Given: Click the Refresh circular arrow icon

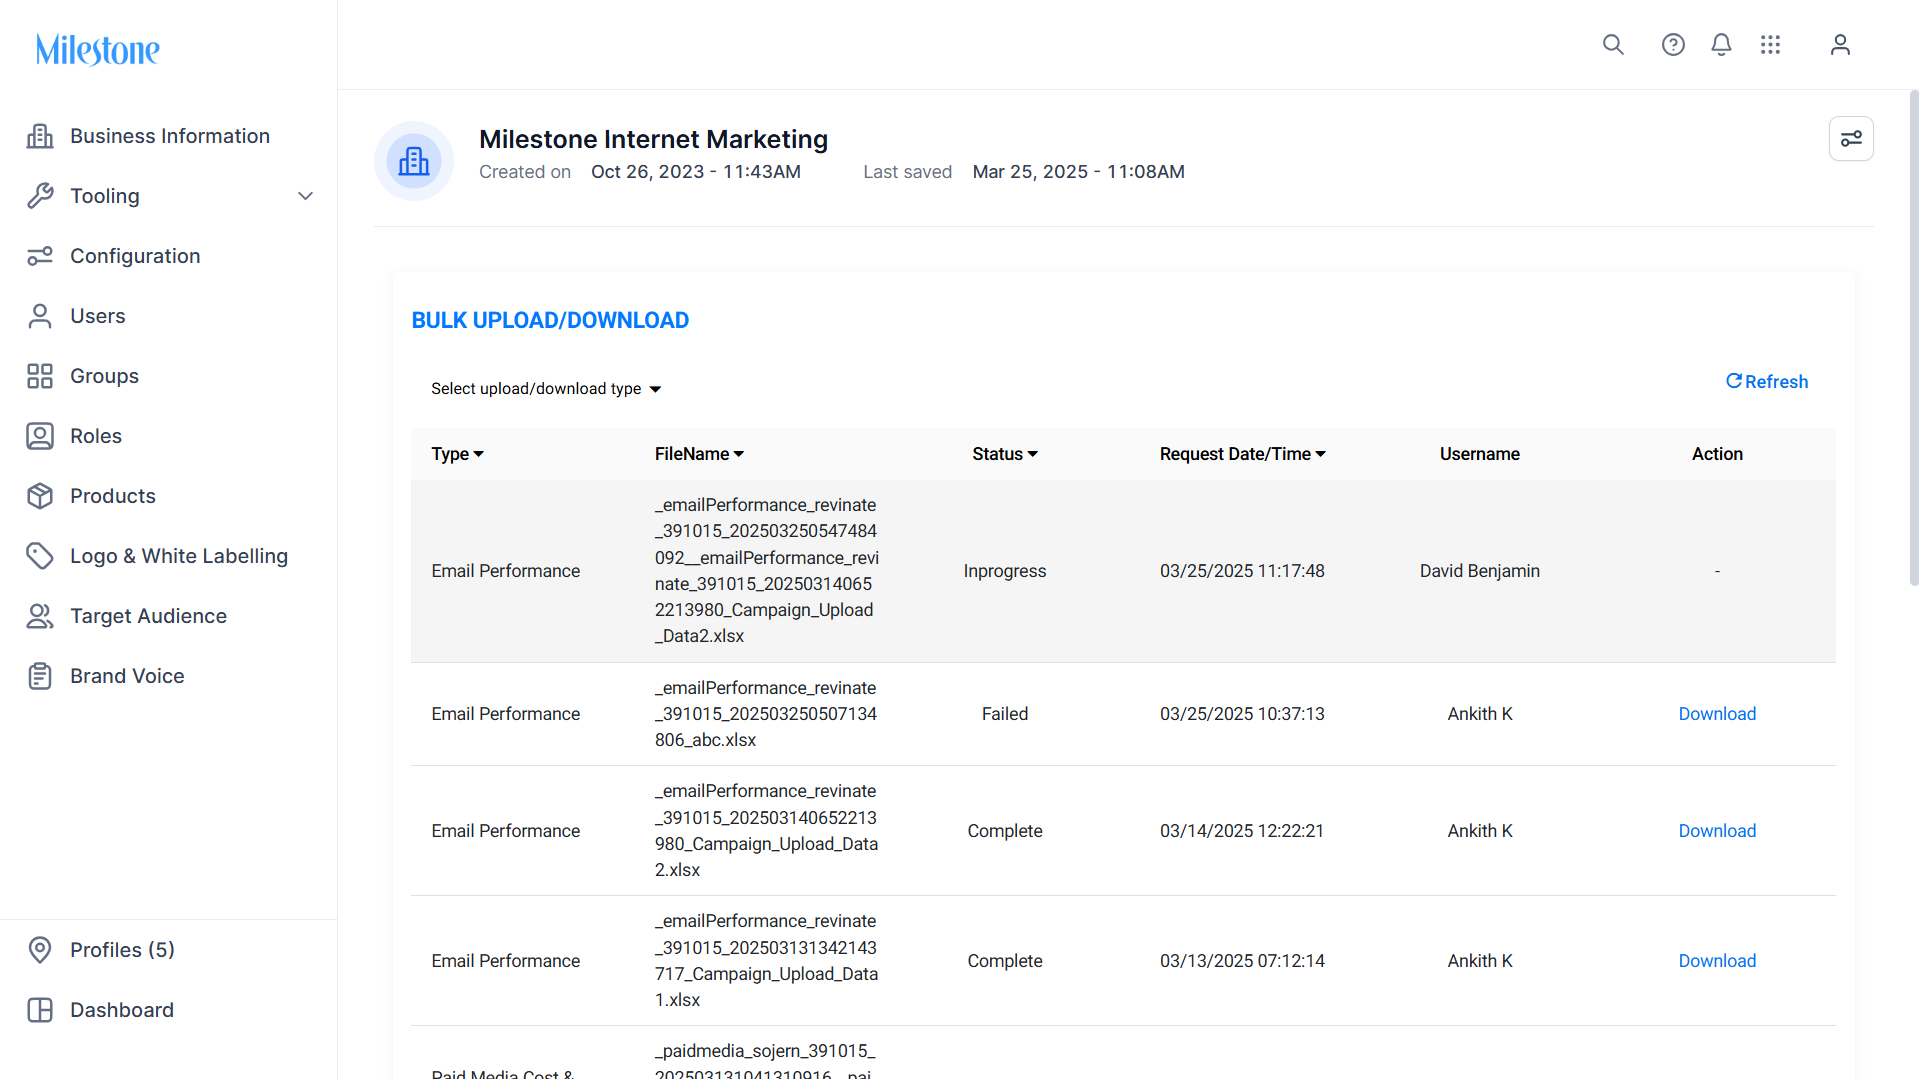Looking at the screenshot, I should pos(1734,381).
